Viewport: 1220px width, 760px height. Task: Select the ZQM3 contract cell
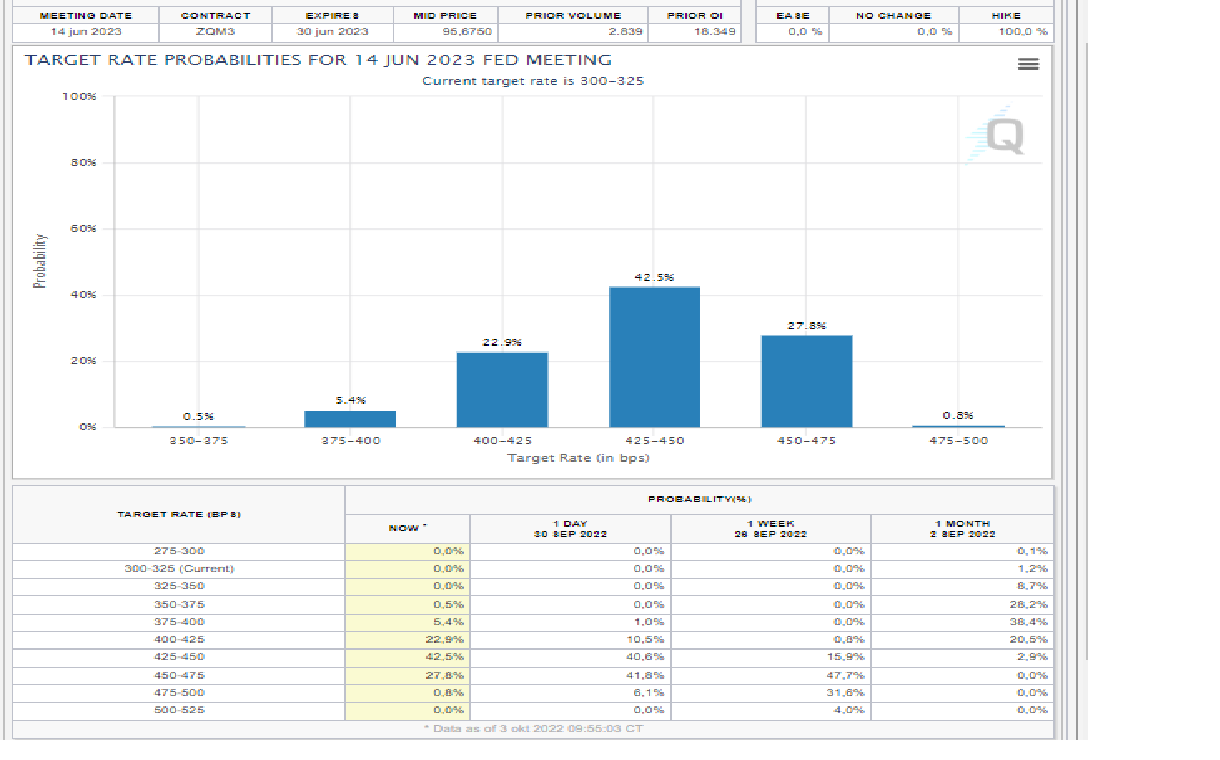pos(215,32)
